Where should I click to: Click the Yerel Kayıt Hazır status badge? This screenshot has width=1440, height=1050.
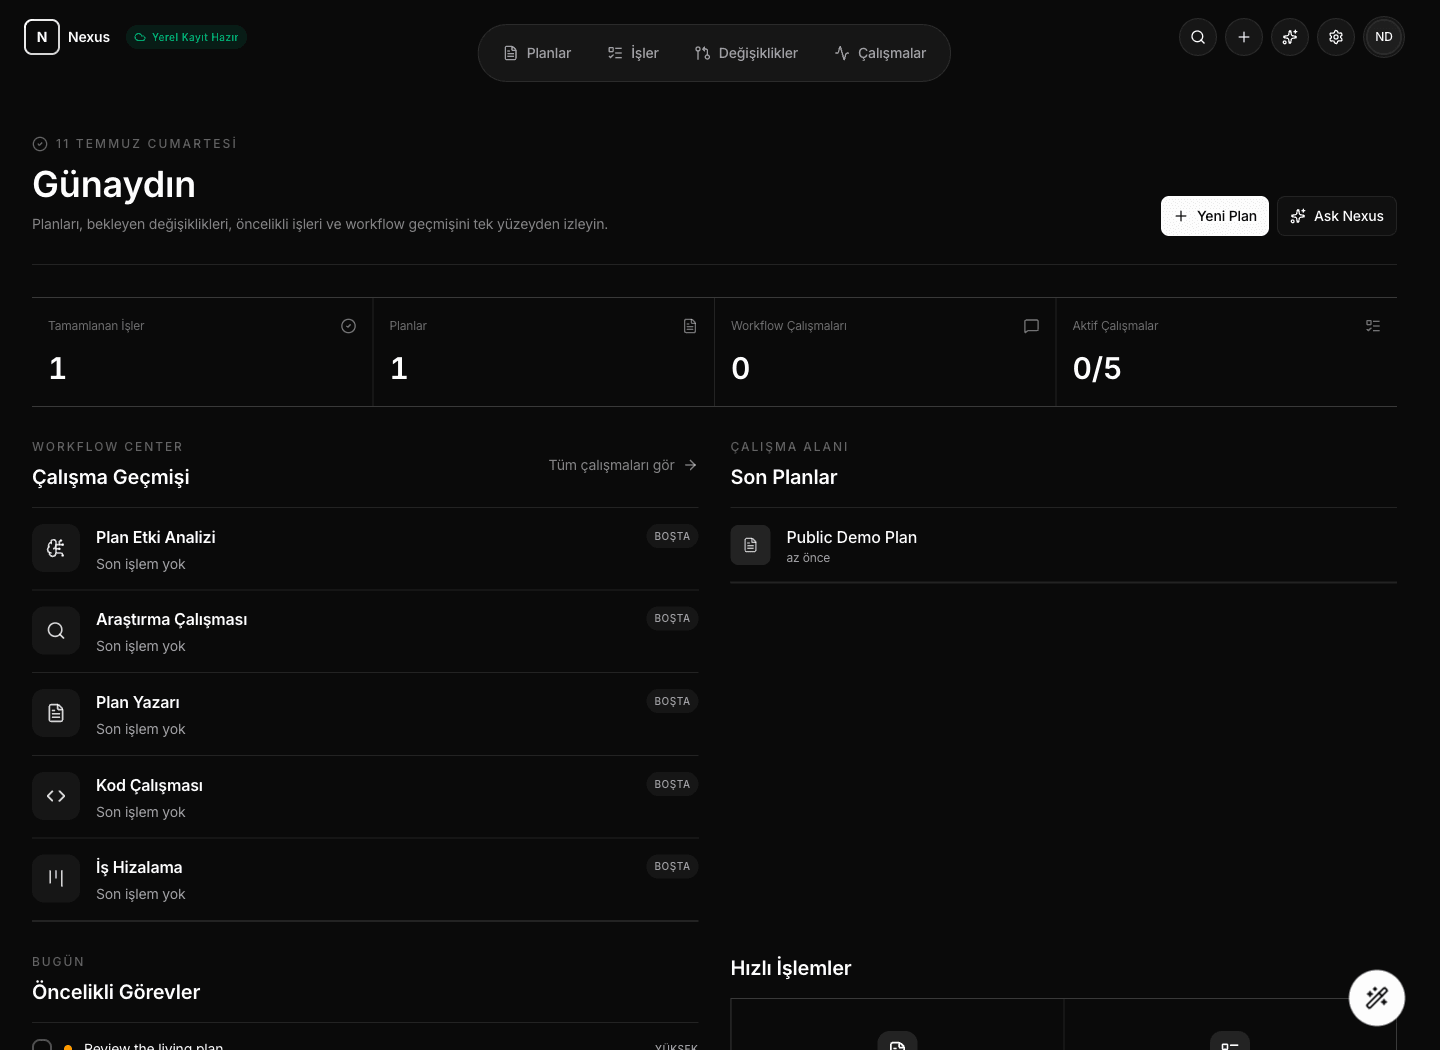click(186, 37)
